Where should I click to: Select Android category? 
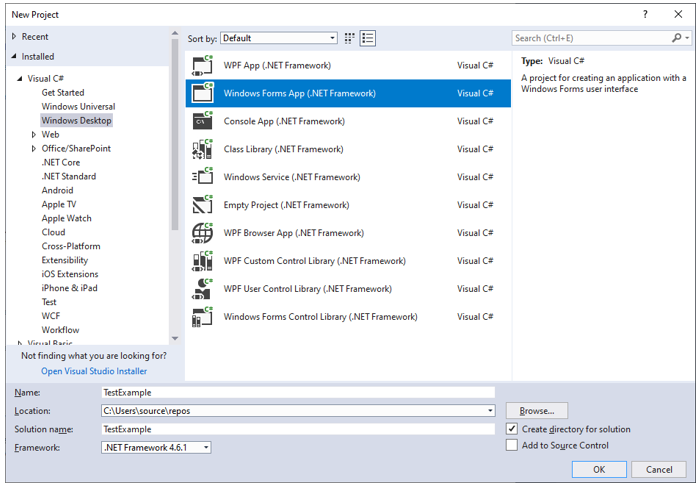click(x=58, y=190)
